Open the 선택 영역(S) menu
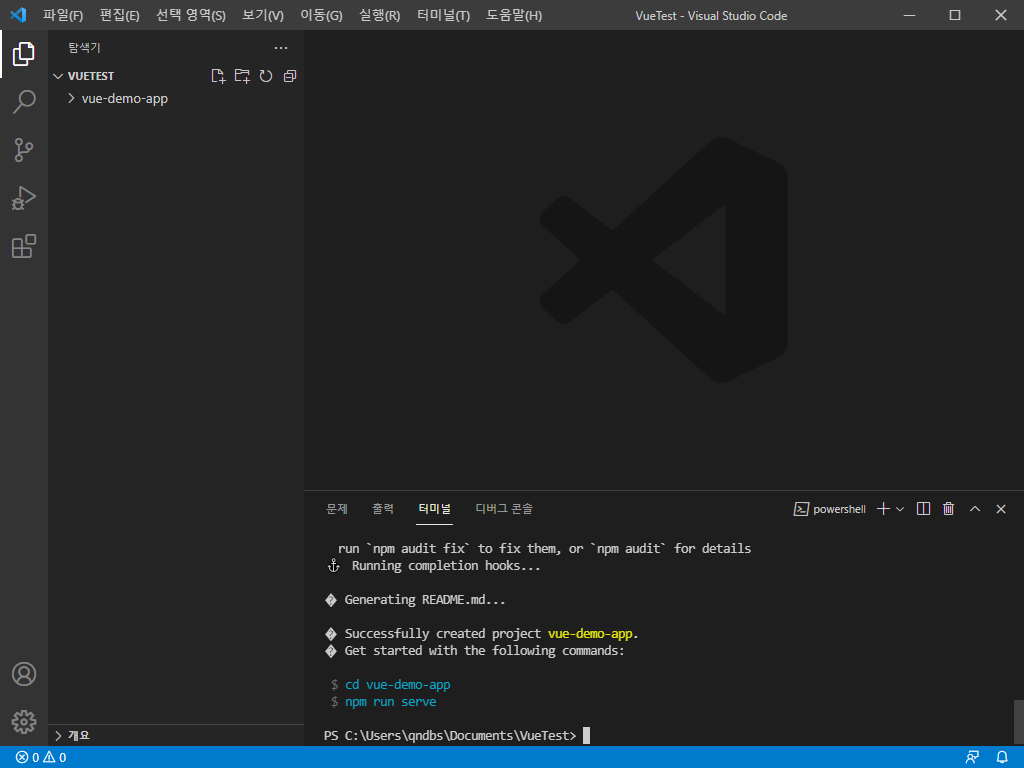 pyautogui.click(x=191, y=15)
